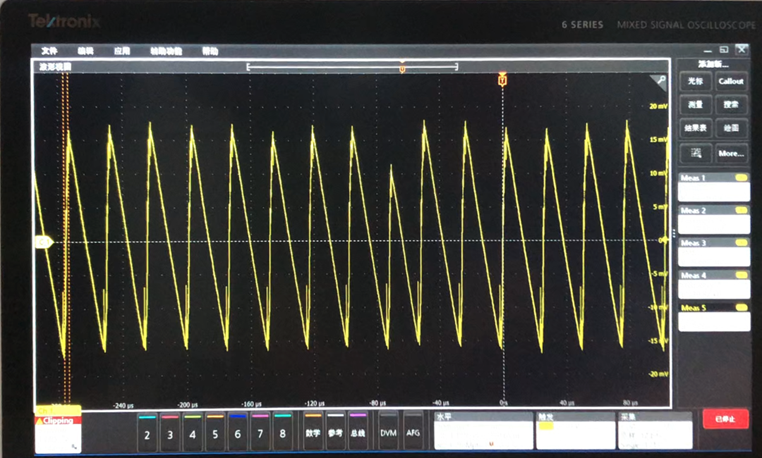Open the 帮助 (Help) menu
Viewport: 762px width, 458px height.
210,51
